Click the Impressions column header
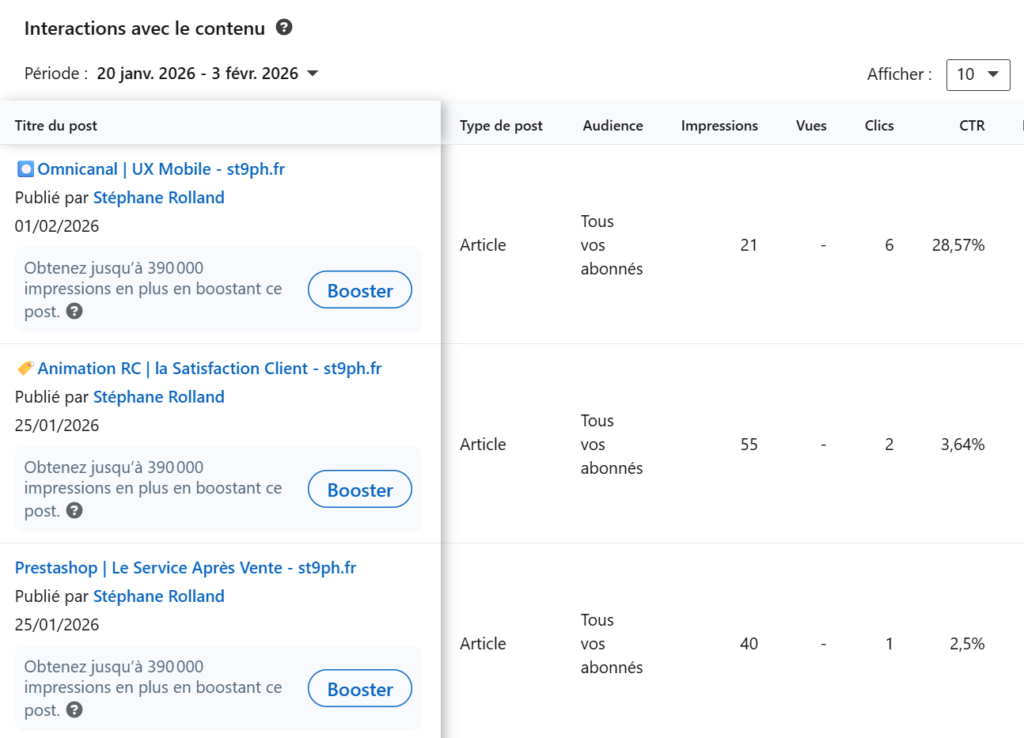 [x=719, y=126]
